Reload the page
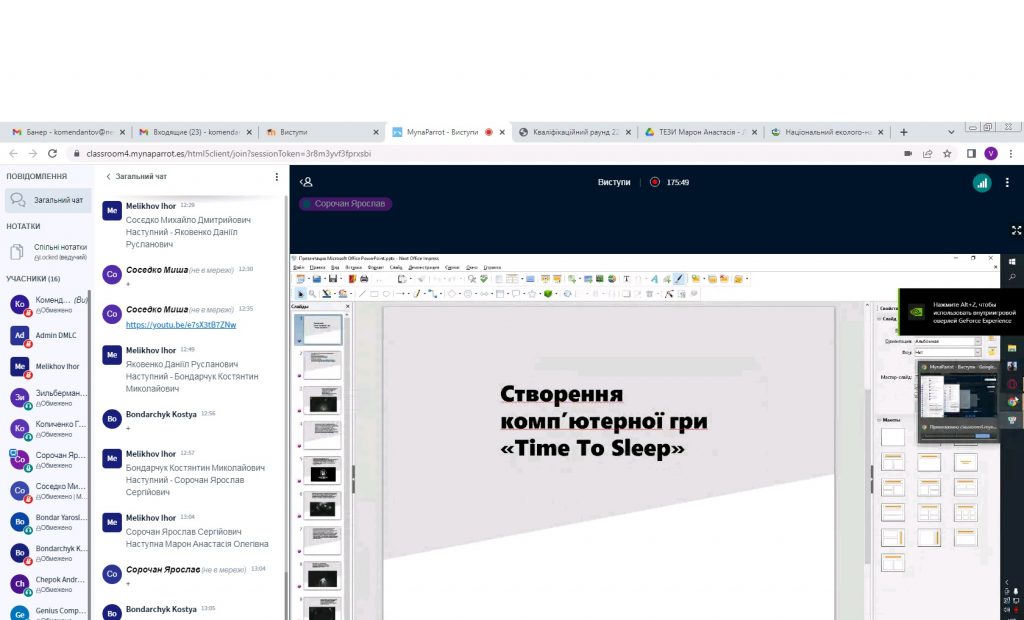The image size is (1024, 620). click(52, 154)
